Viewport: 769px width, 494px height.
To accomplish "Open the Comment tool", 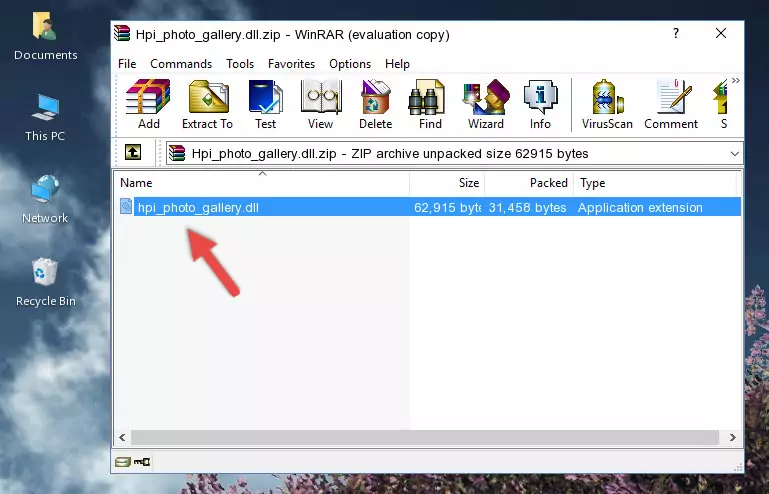I will (x=671, y=104).
